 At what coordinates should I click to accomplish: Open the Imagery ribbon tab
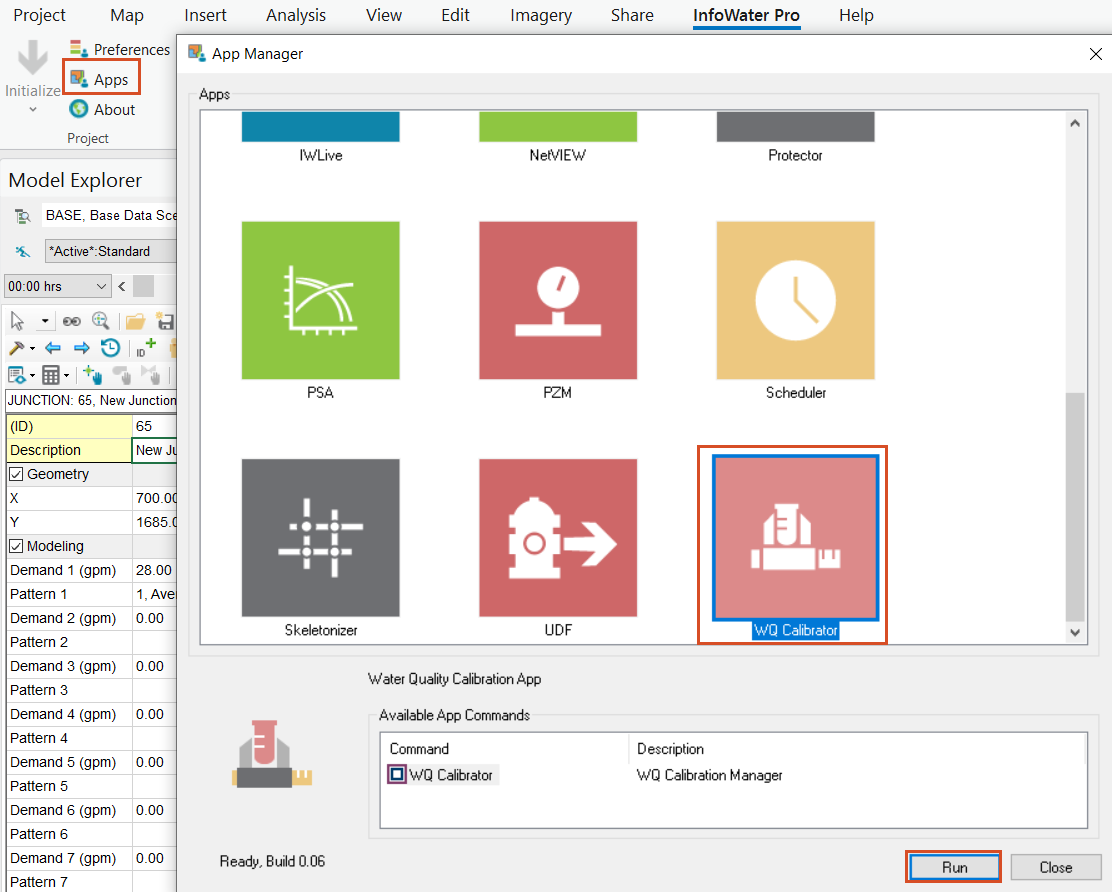[x=541, y=15]
